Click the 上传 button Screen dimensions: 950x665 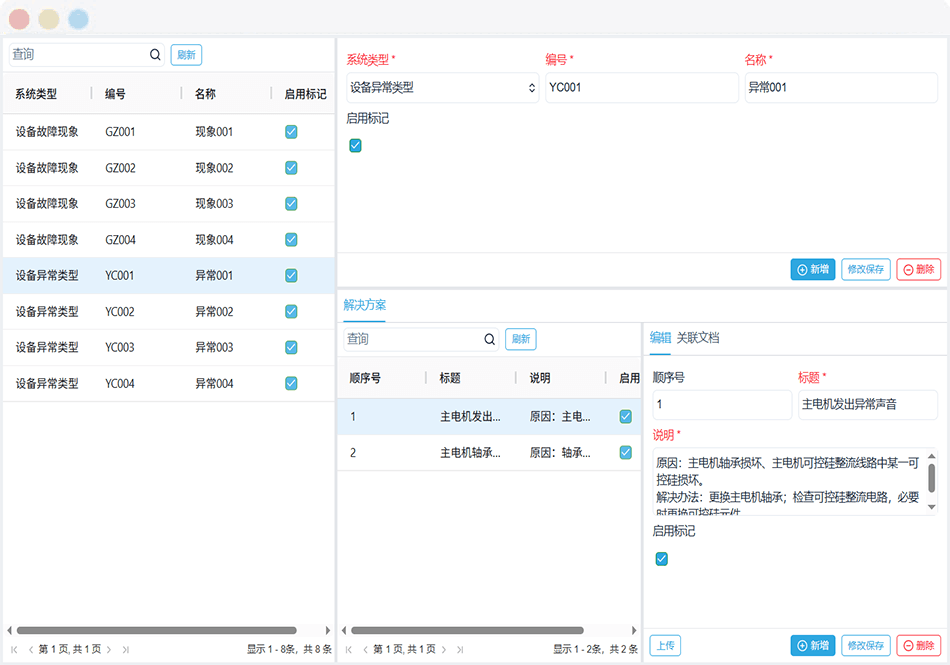666,646
